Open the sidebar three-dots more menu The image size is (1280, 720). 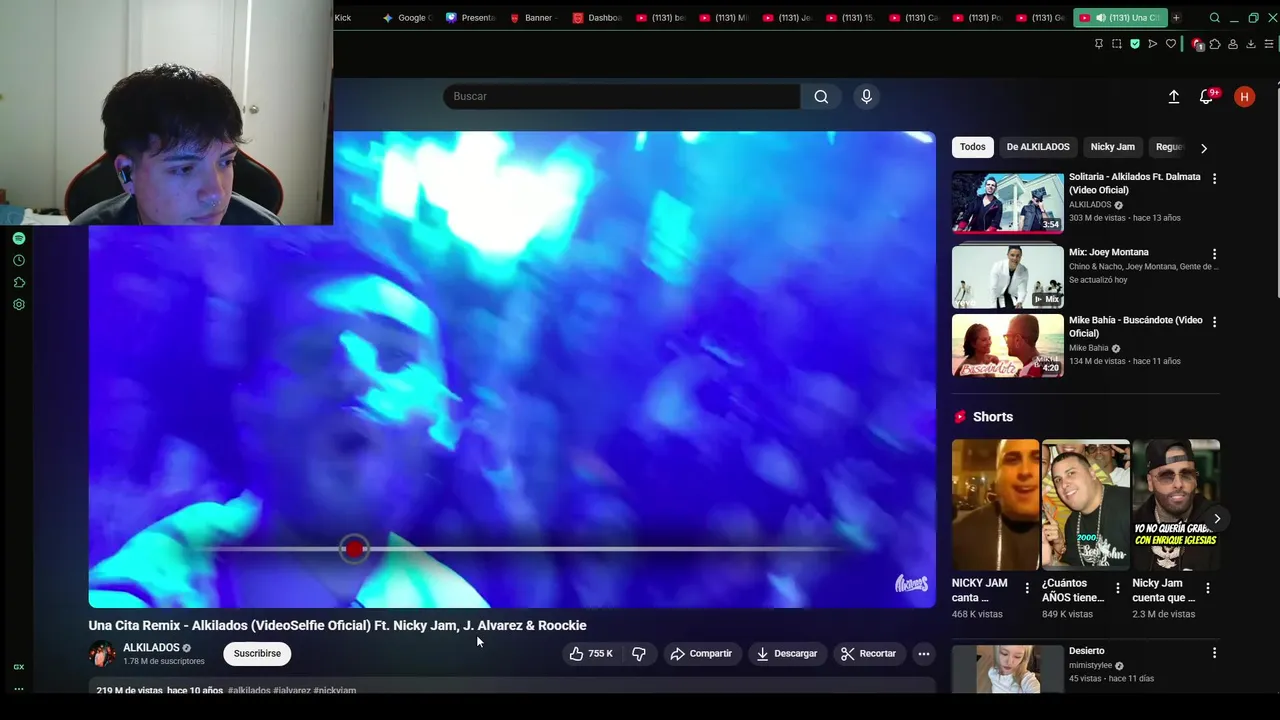pyautogui.click(x=19, y=688)
